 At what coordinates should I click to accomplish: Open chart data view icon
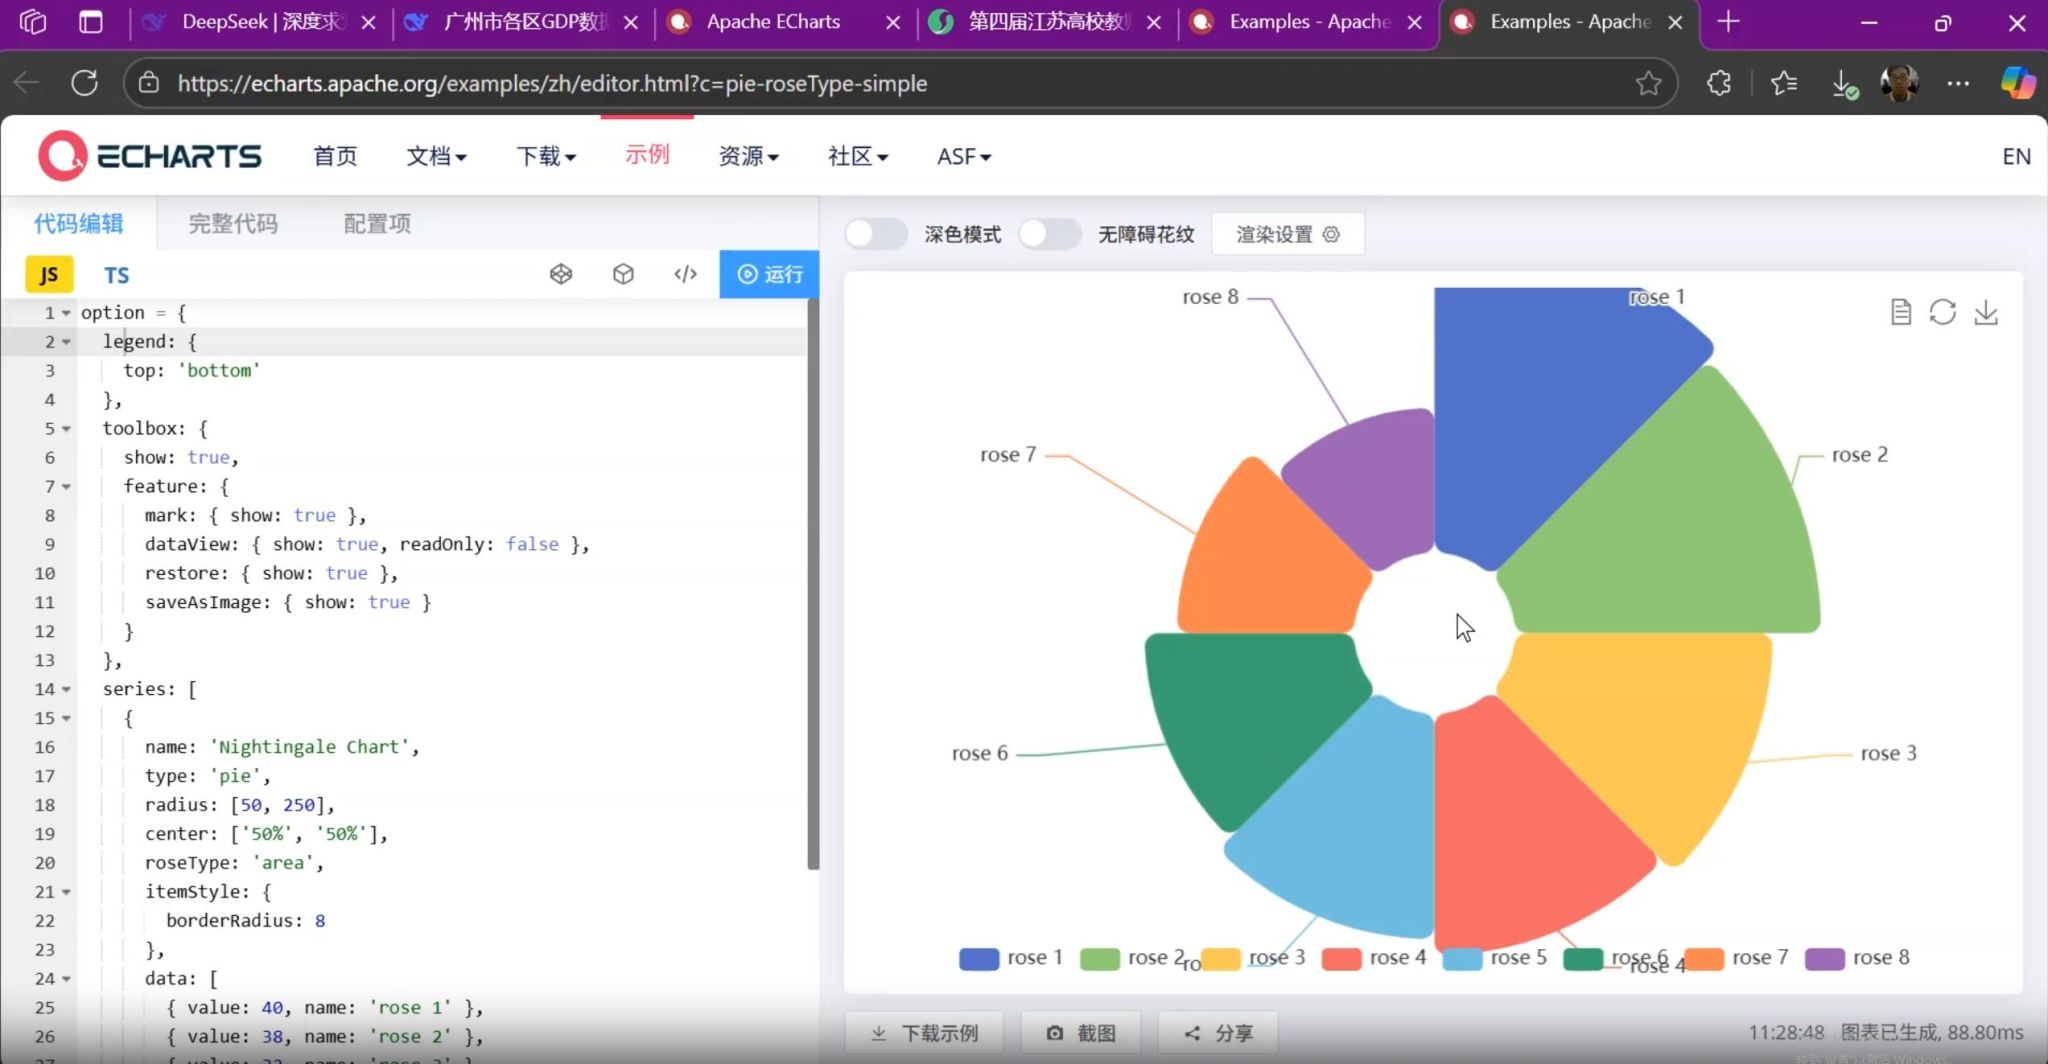click(x=1900, y=313)
